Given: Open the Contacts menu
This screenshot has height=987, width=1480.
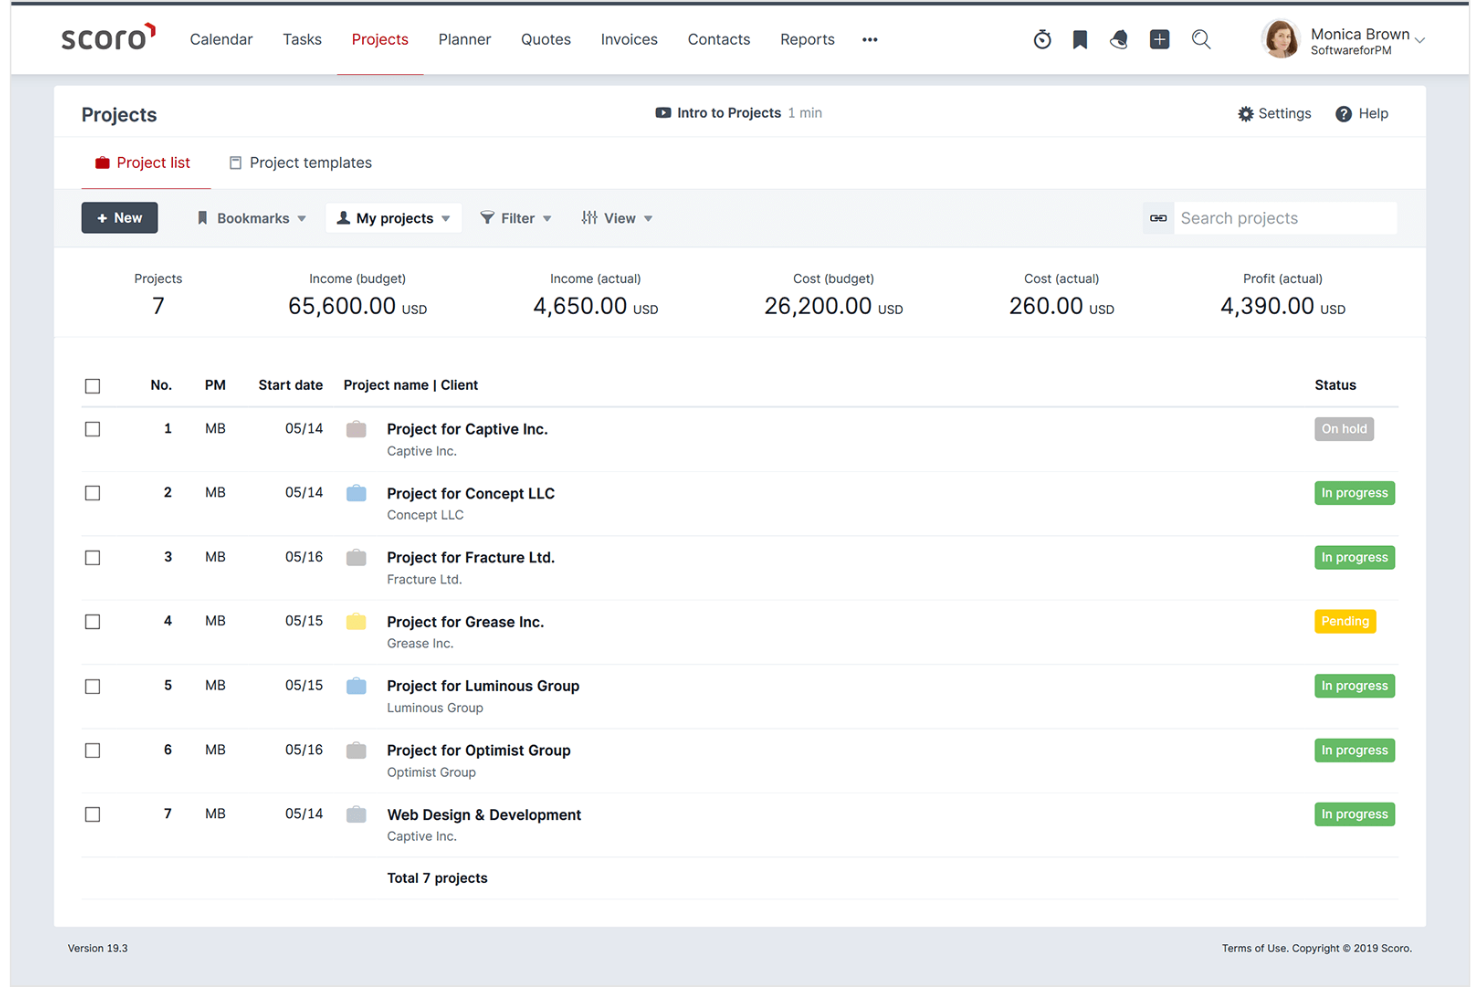Looking at the screenshot, I should click(x=719, y=39).
